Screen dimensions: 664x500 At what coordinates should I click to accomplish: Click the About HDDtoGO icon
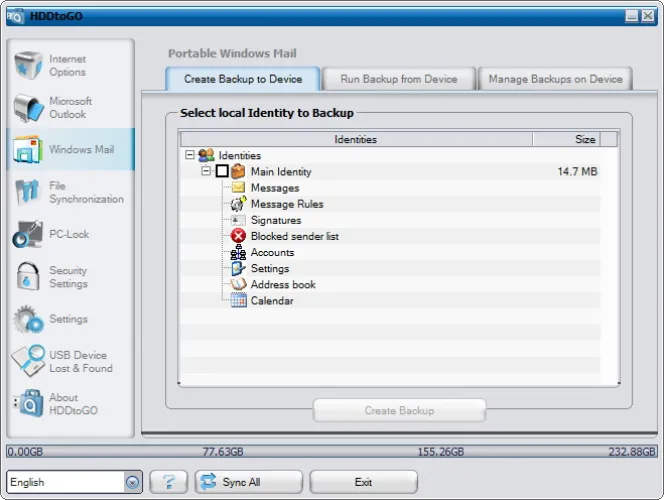[x=28, y=403]
